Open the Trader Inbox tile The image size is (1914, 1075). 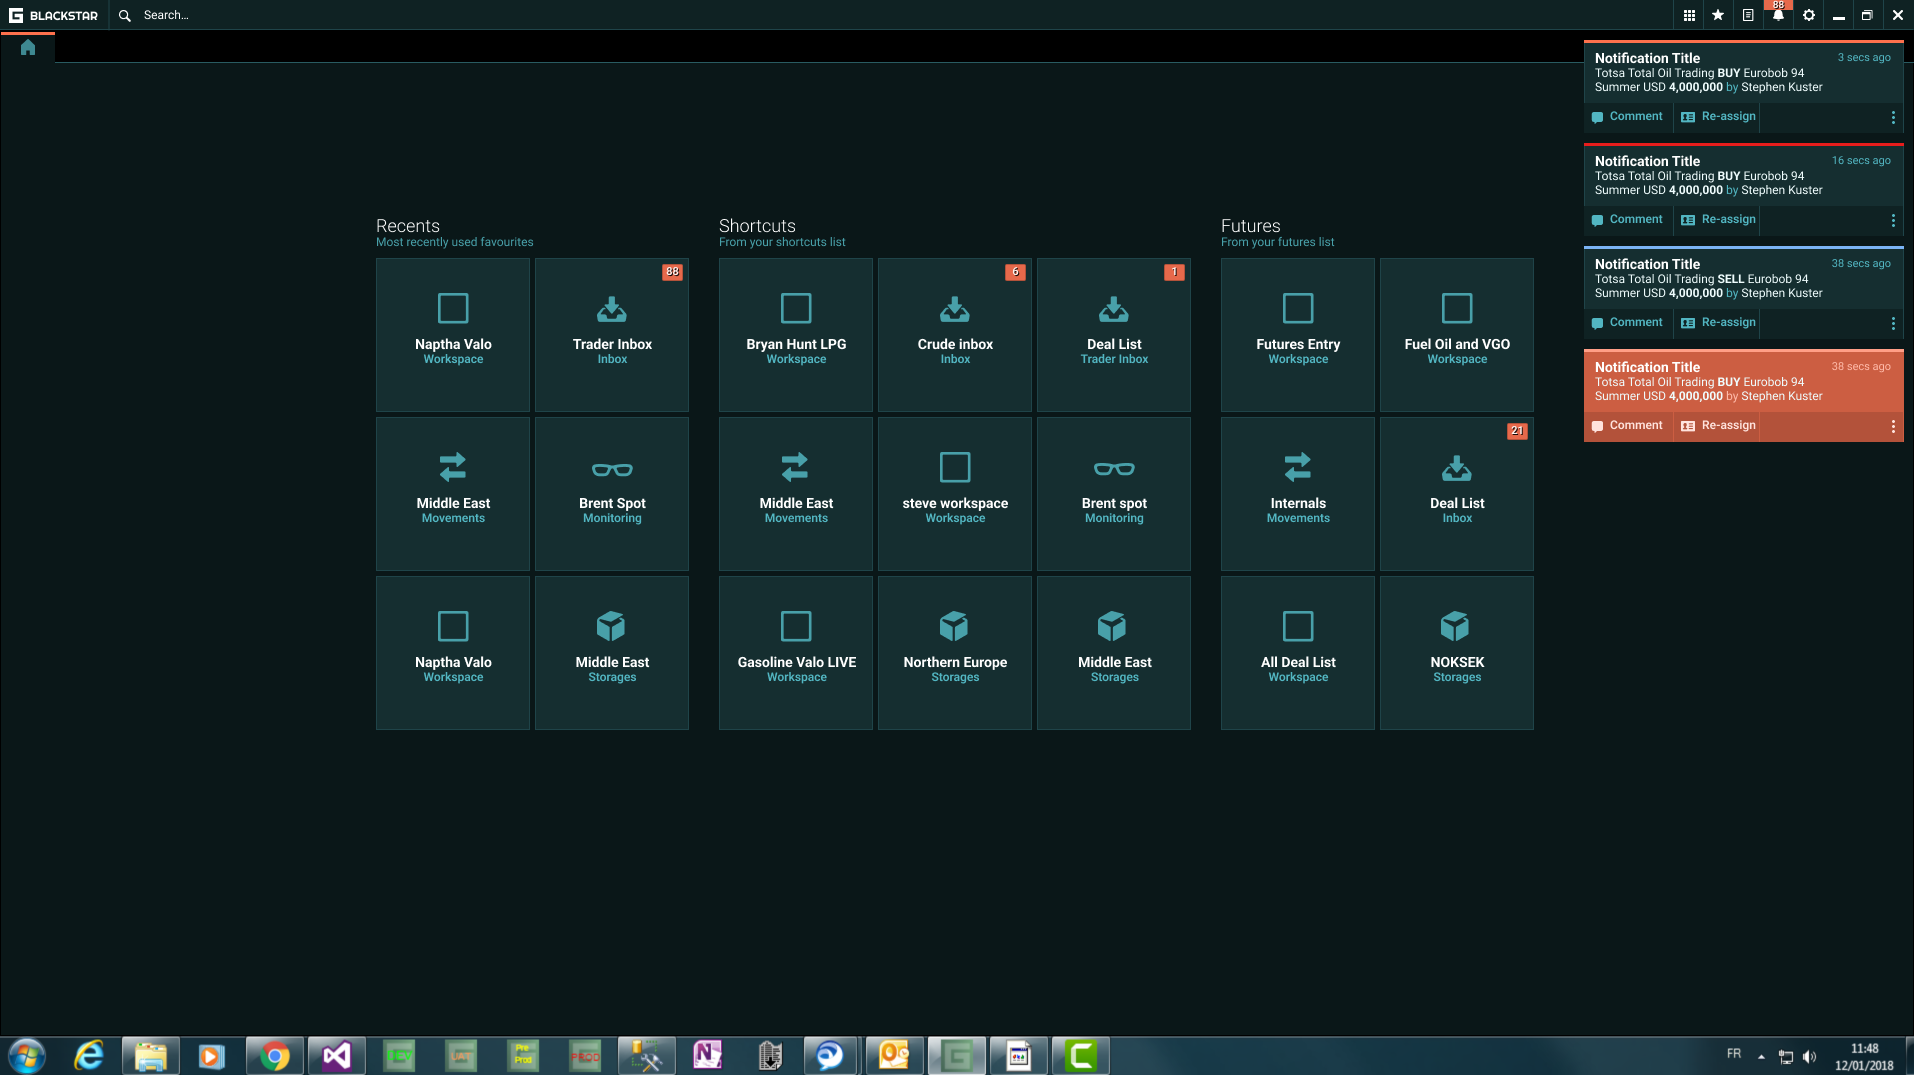[x=612, y=334]
